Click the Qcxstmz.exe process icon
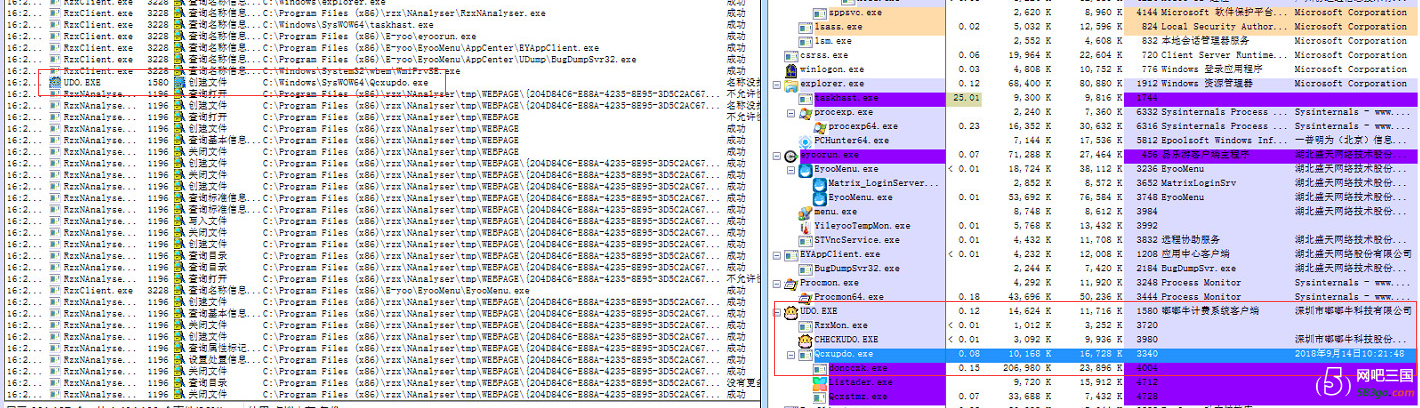1420x408 pixels. point(819,397)
